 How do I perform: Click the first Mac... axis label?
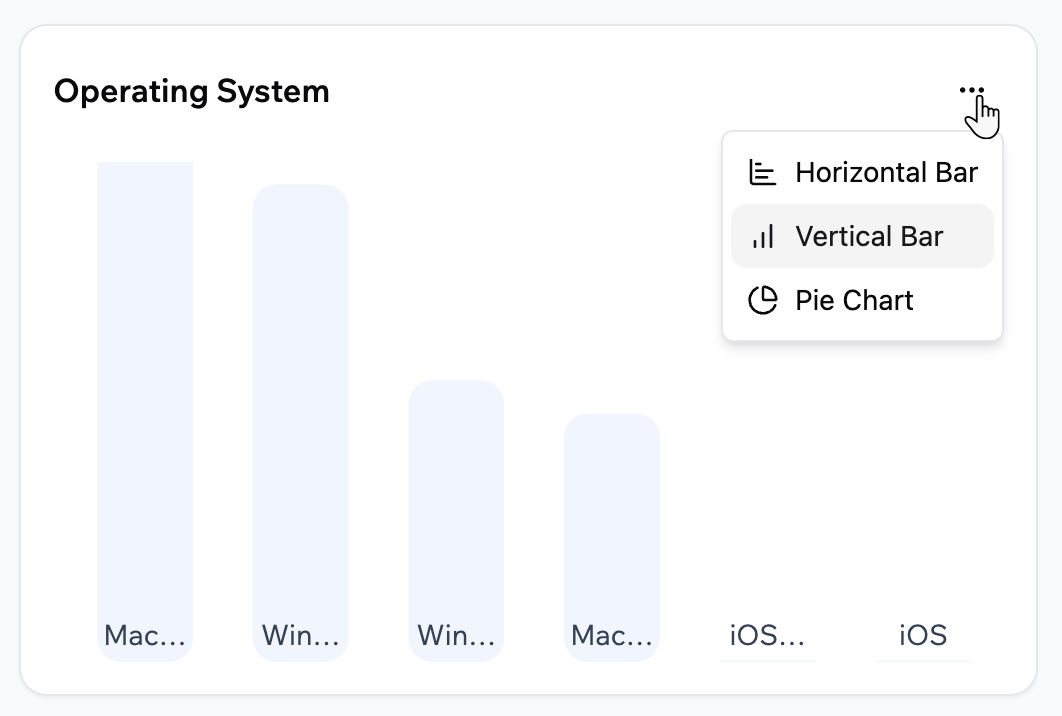click(144, 635)
